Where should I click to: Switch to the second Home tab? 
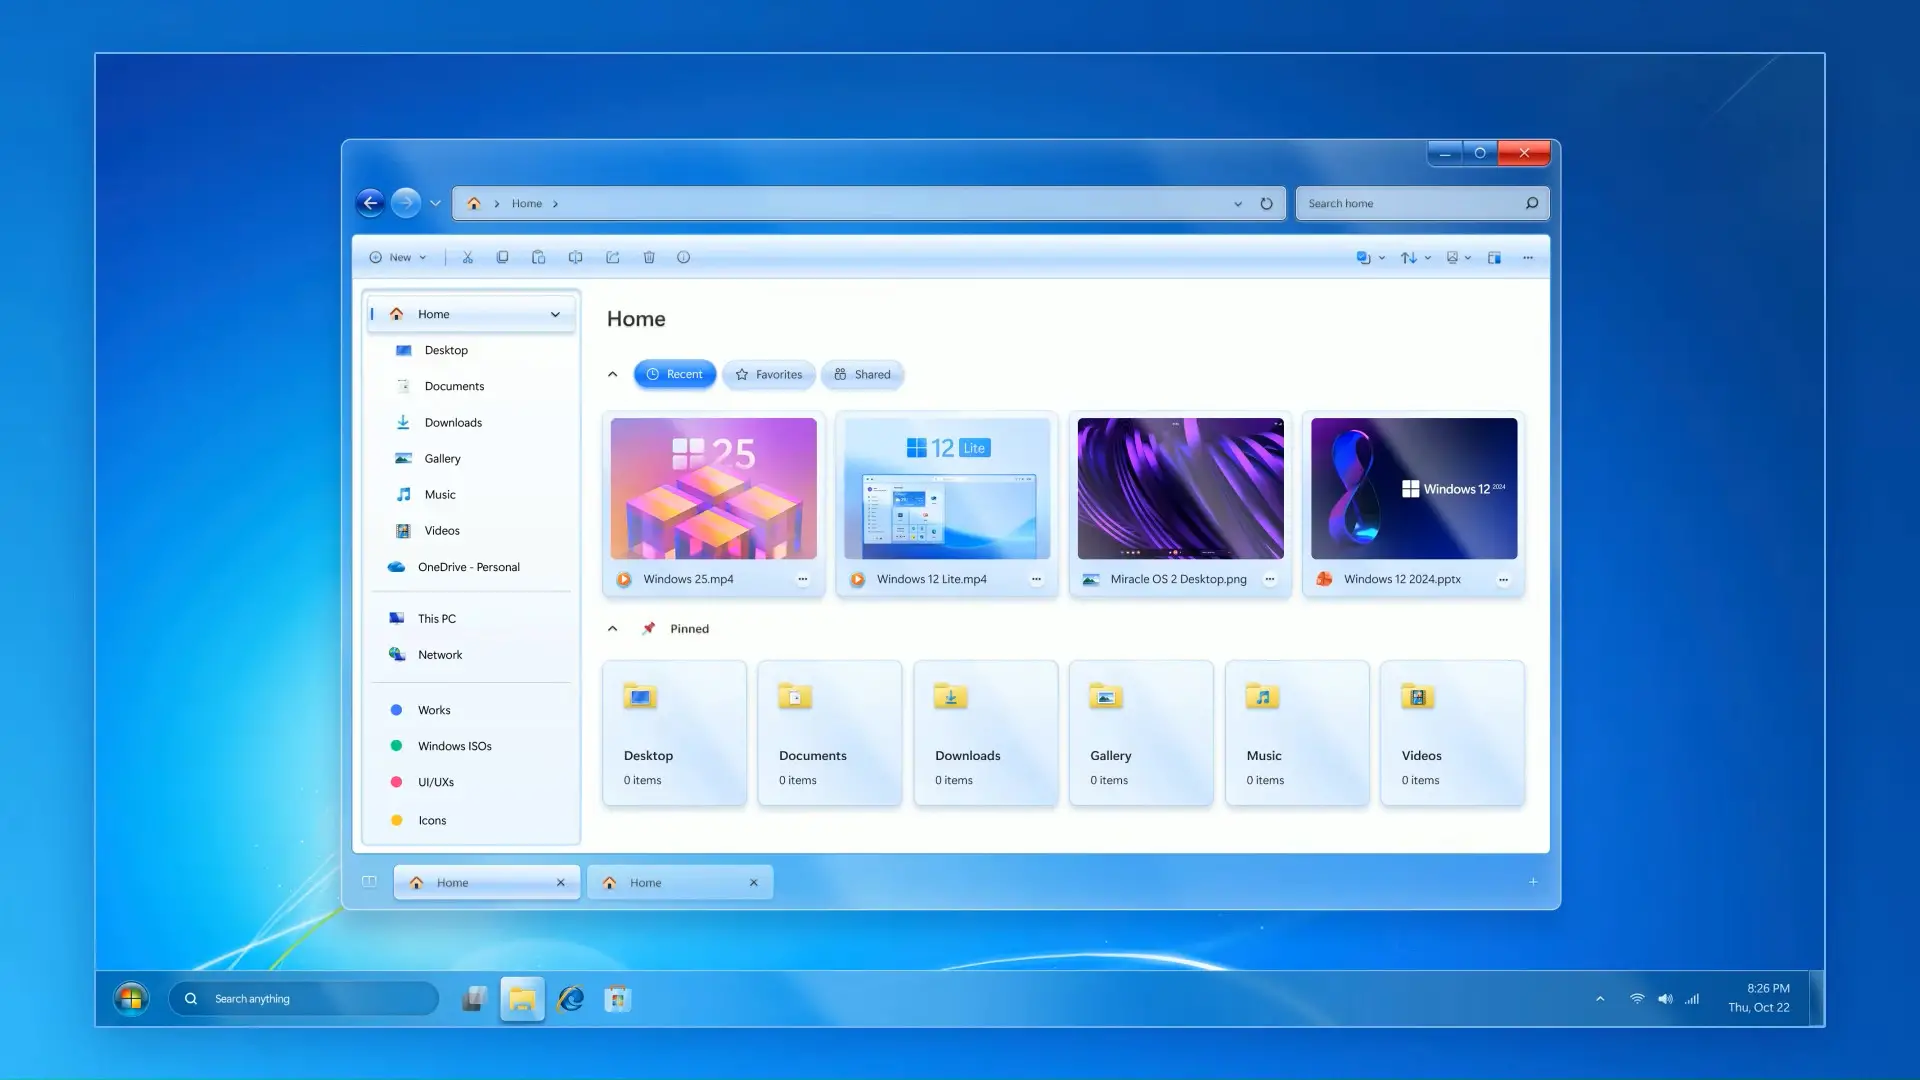coord(680,882)
